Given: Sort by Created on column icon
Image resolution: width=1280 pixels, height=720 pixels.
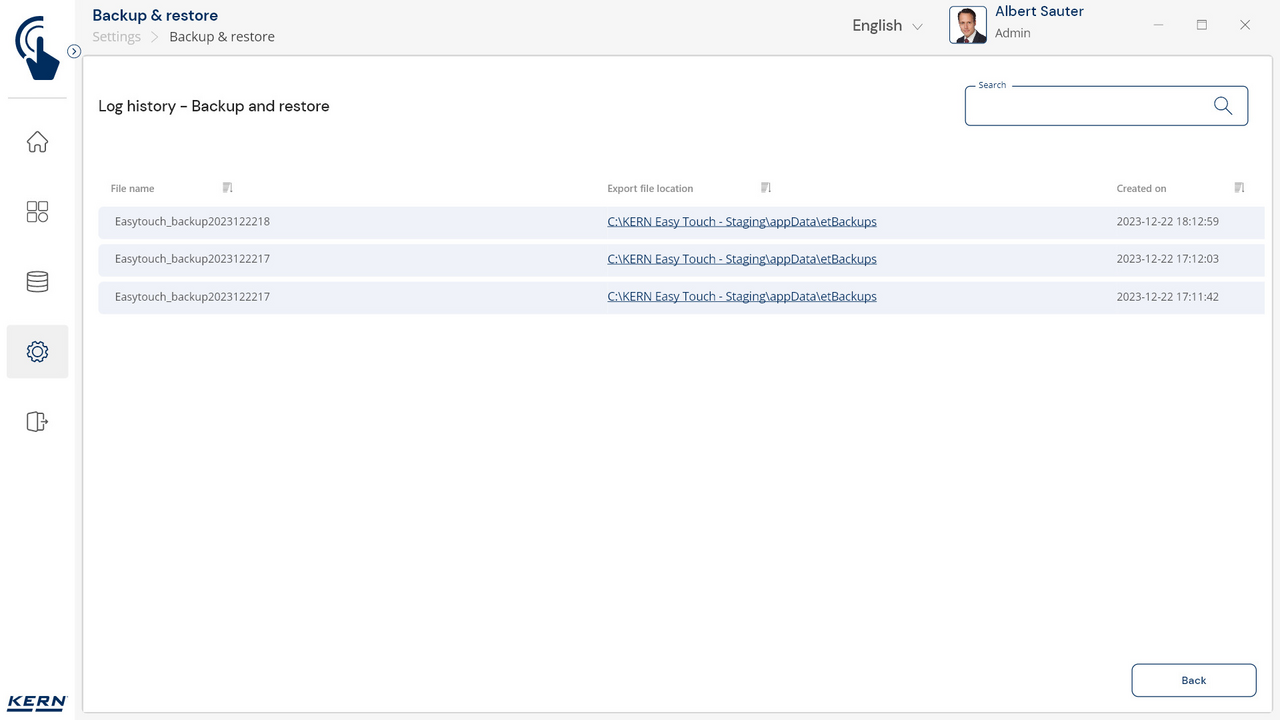Looking at the screenshot, I should pos(1239,188).
